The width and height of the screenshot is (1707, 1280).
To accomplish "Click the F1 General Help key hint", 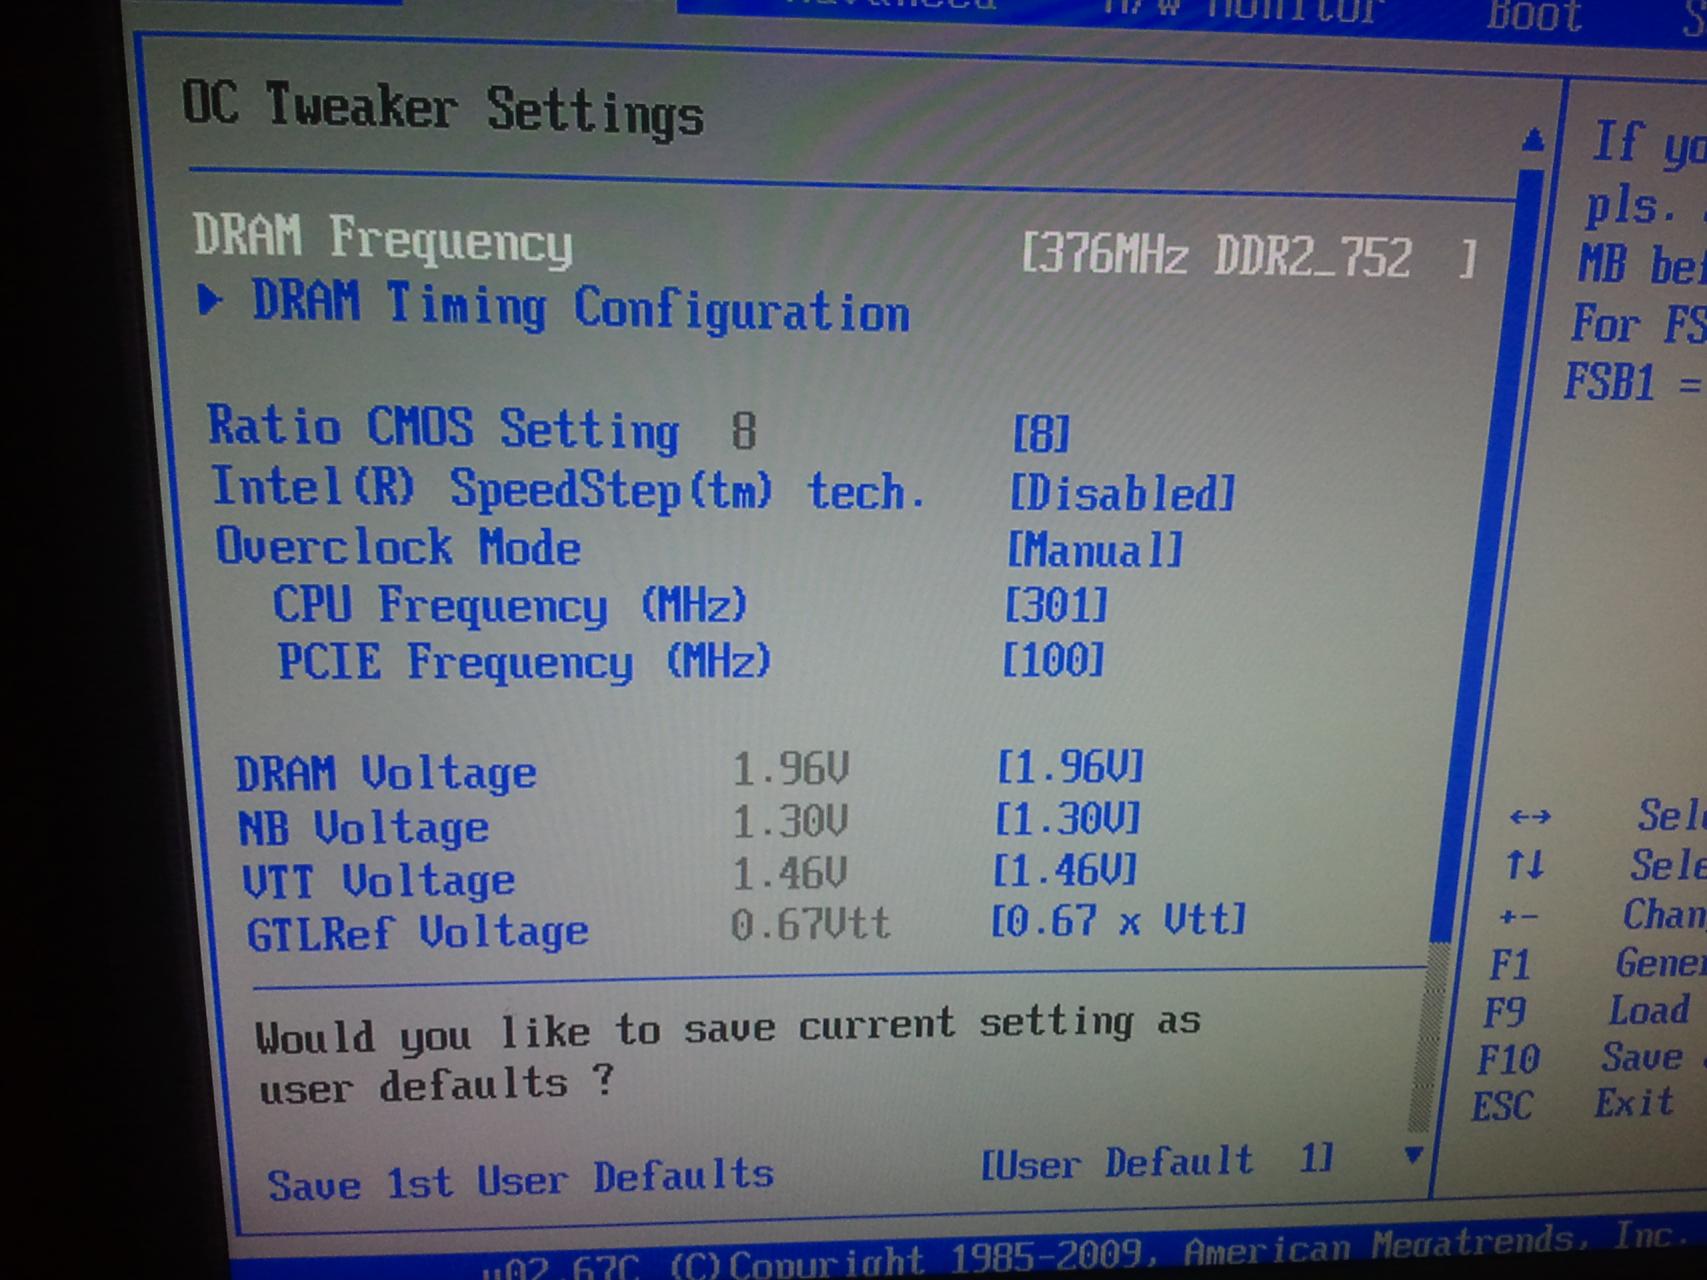I will pyautogui.click(x=1598, y=964).
